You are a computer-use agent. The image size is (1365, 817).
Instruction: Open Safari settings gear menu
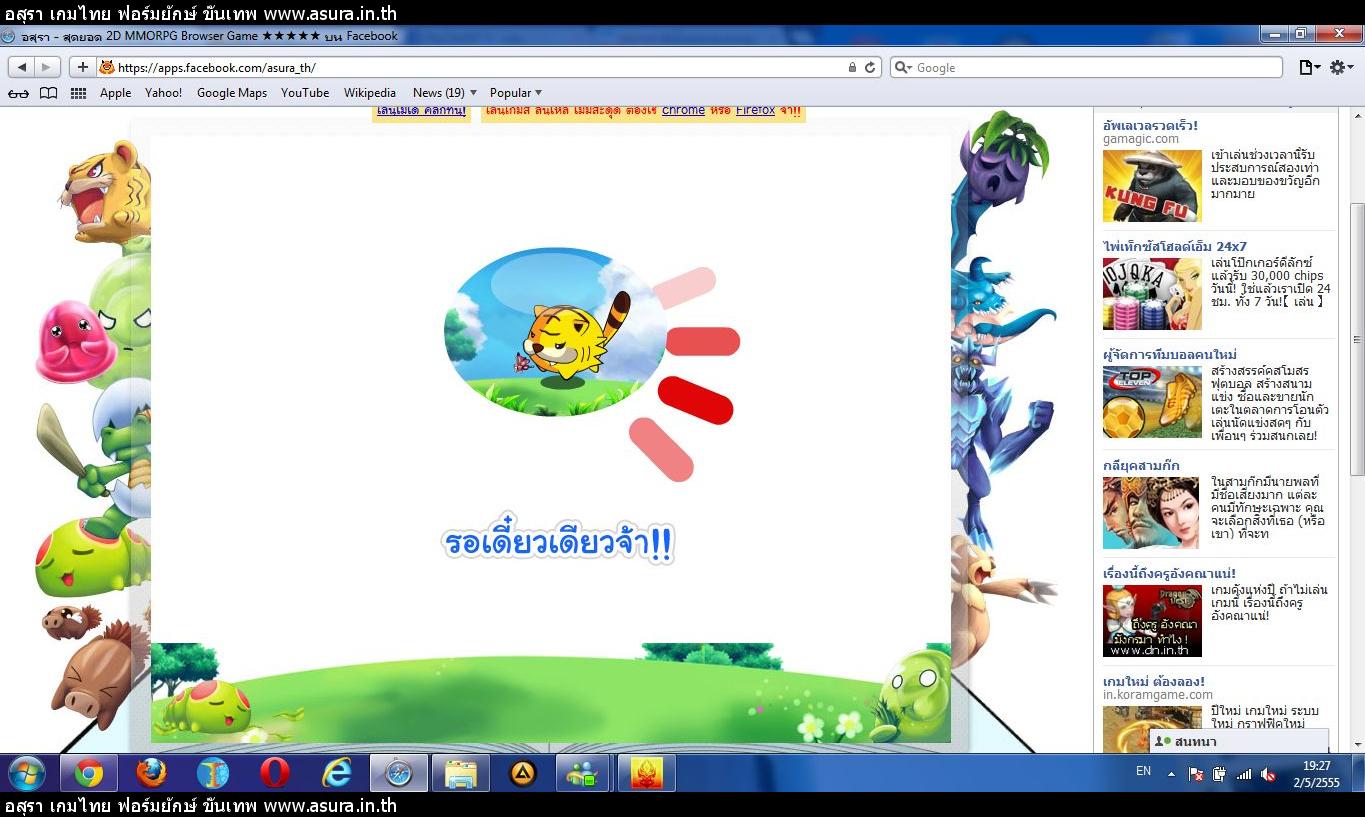tap(1341, 67)
